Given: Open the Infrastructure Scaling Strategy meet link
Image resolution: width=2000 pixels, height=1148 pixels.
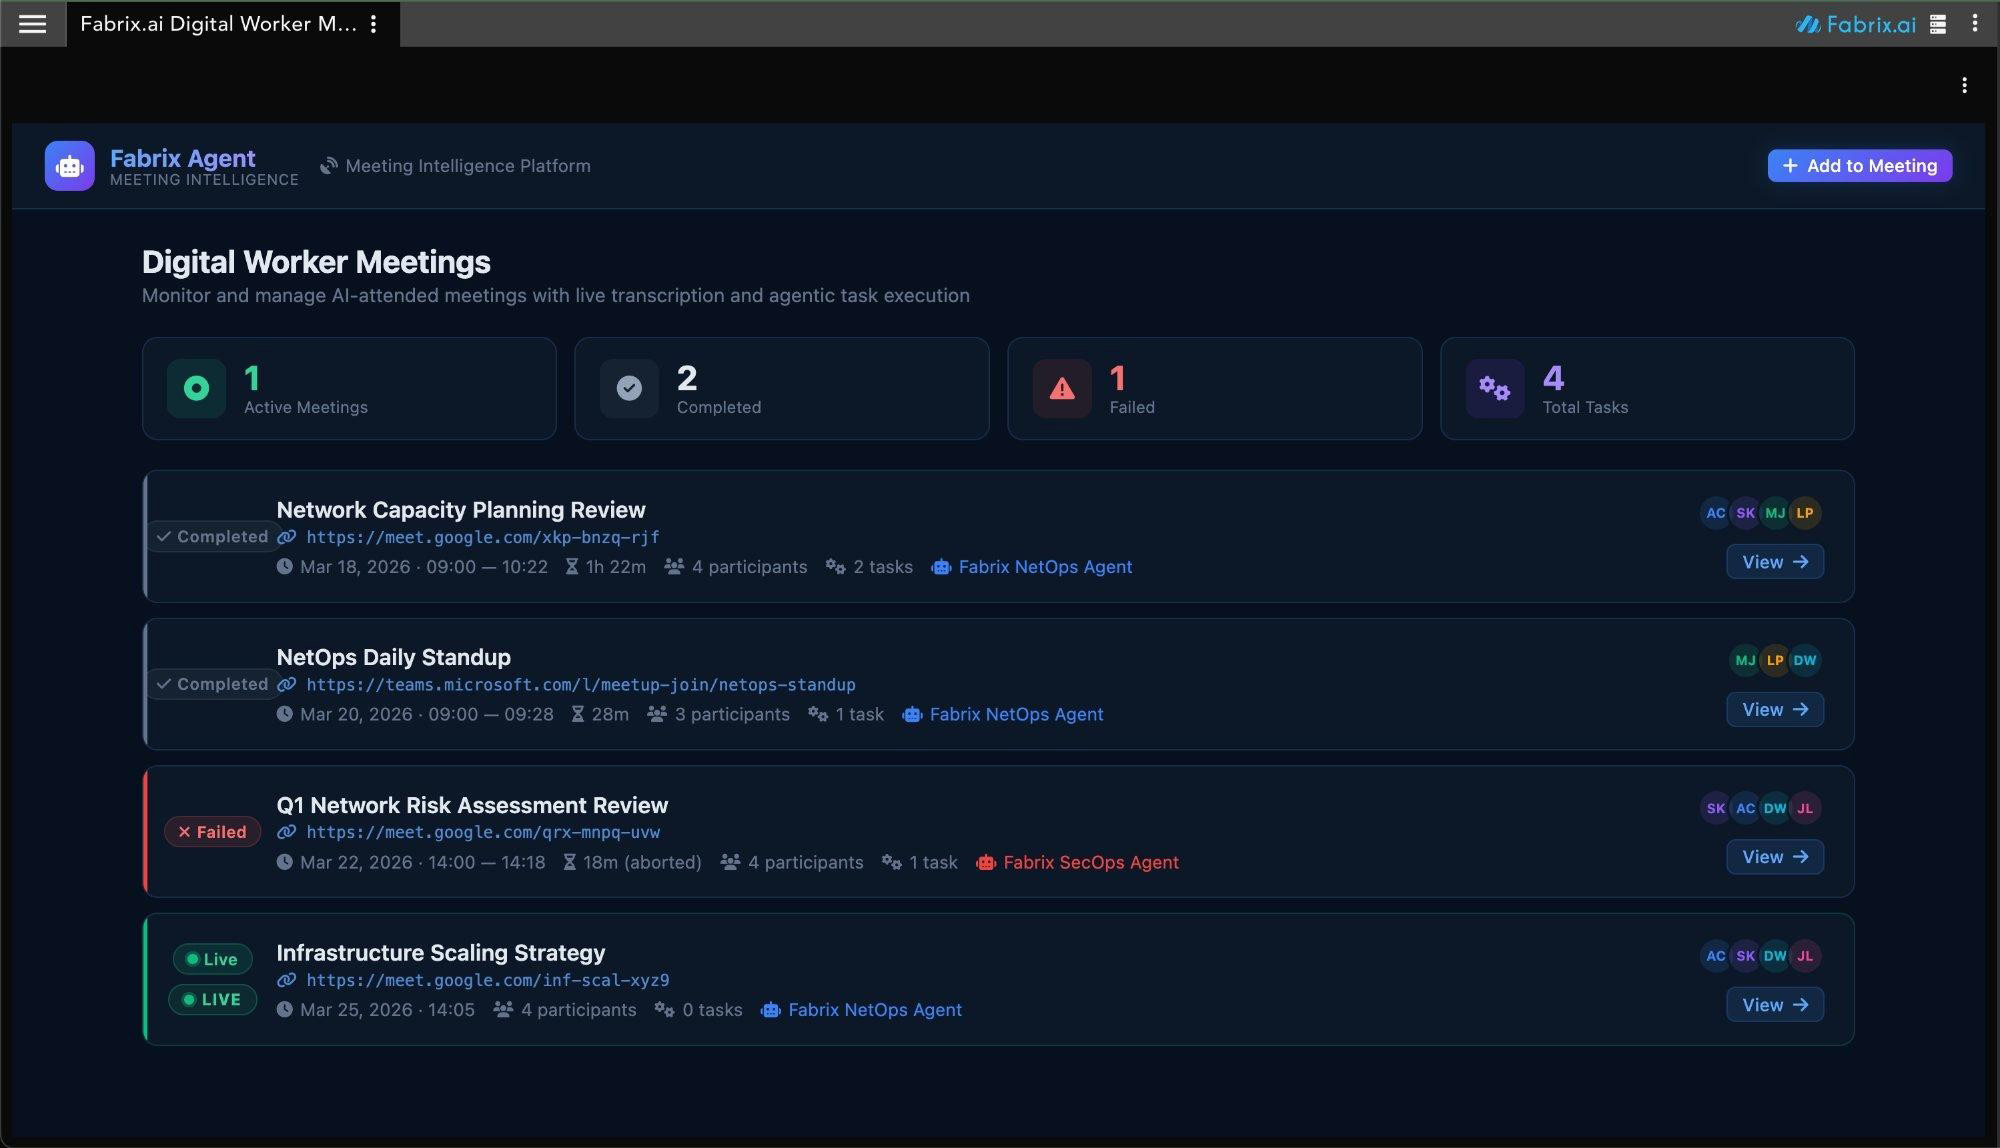Looking at the screenshot, I should click(487, 980).
